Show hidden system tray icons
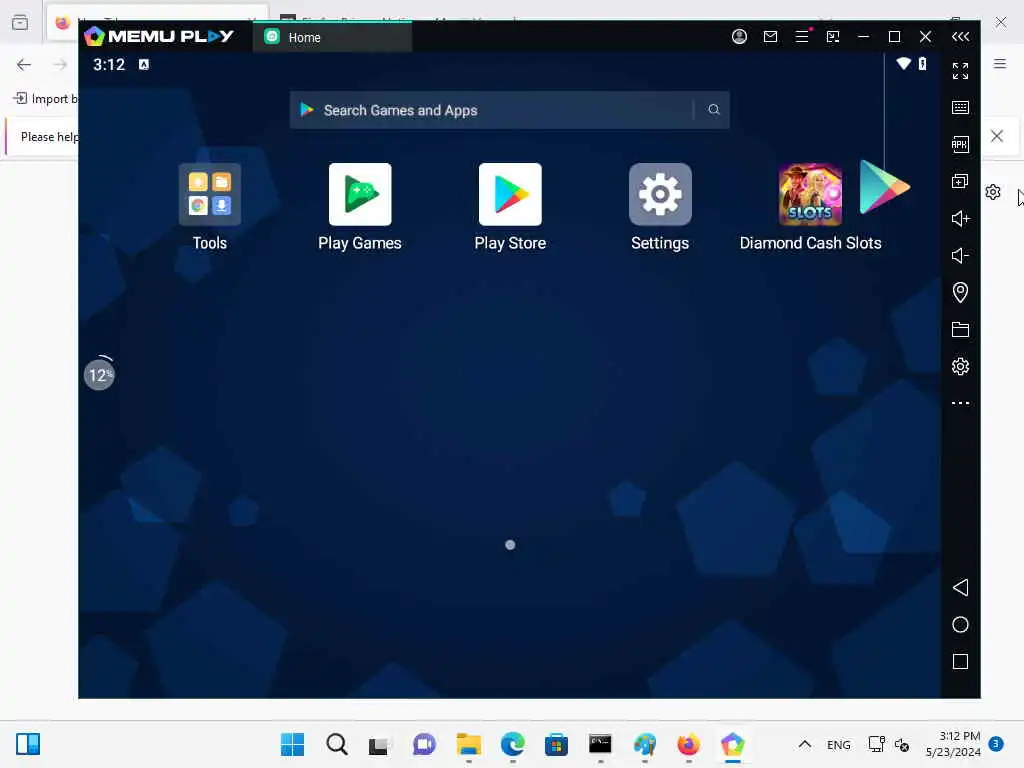Viewport: 1024px width, 768px height. 805,744
